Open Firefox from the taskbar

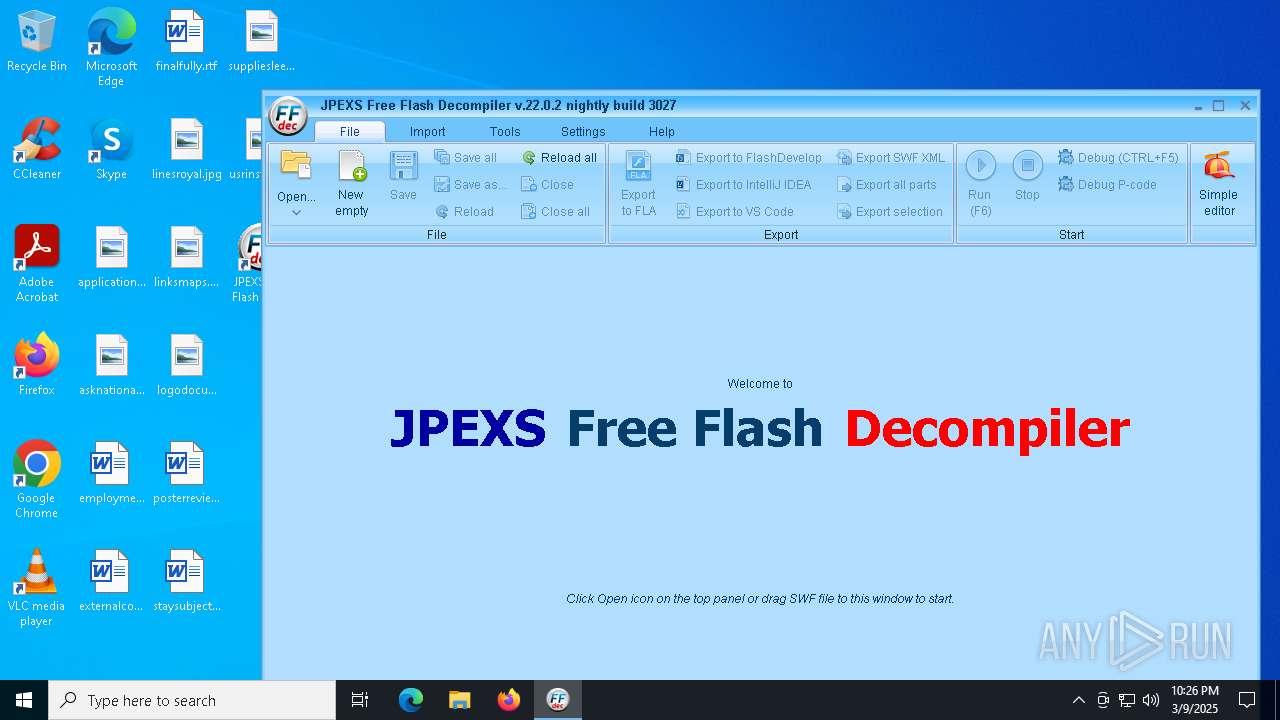[x=508, y=700]
